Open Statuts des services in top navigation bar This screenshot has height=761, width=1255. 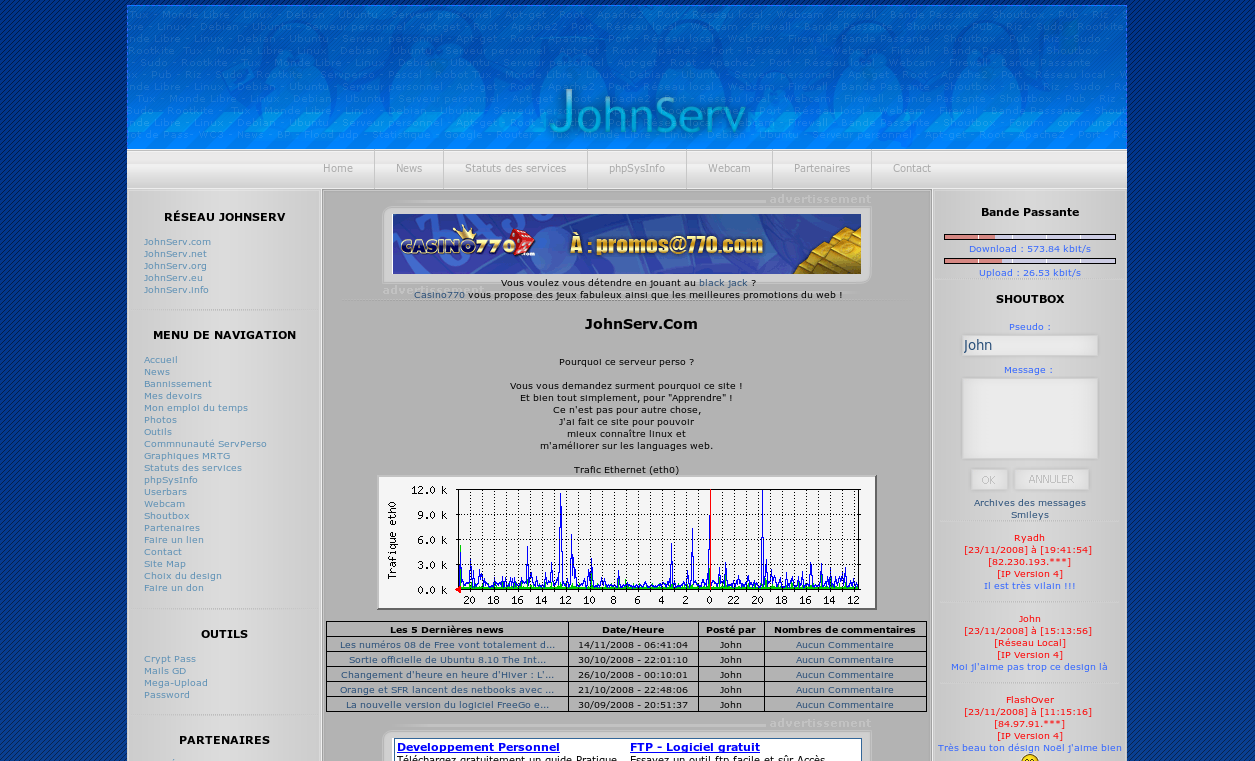[x=515, y=169]
